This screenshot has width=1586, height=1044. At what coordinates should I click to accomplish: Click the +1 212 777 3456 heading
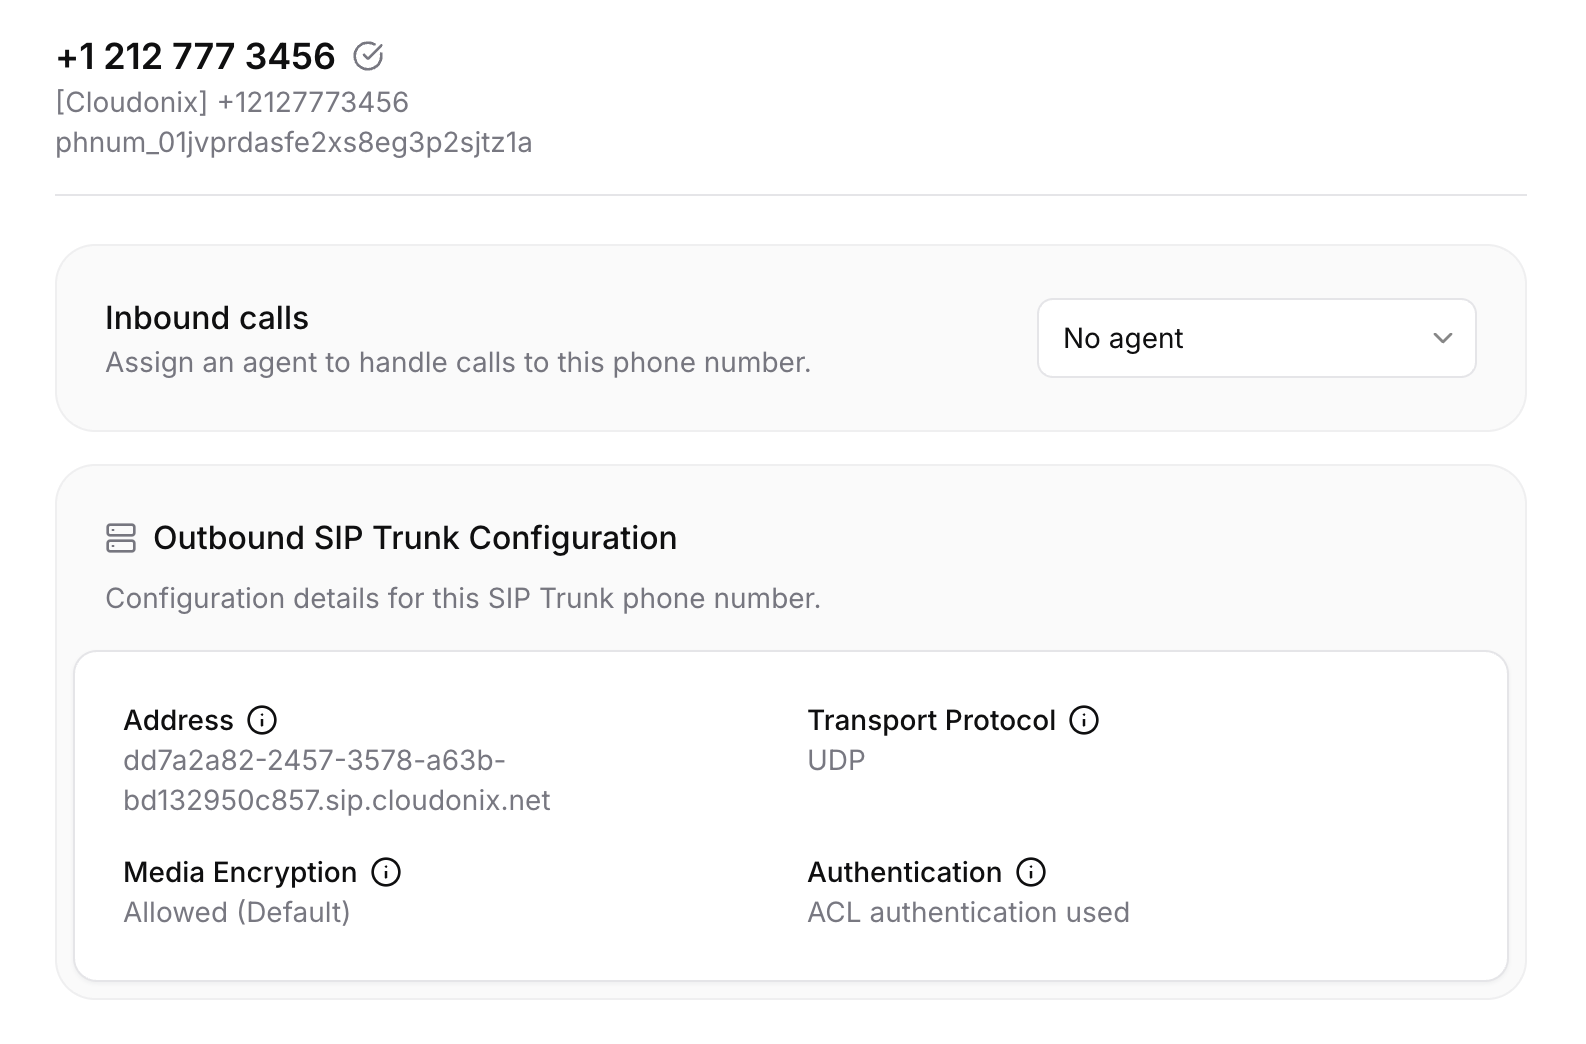coord(196,57)
